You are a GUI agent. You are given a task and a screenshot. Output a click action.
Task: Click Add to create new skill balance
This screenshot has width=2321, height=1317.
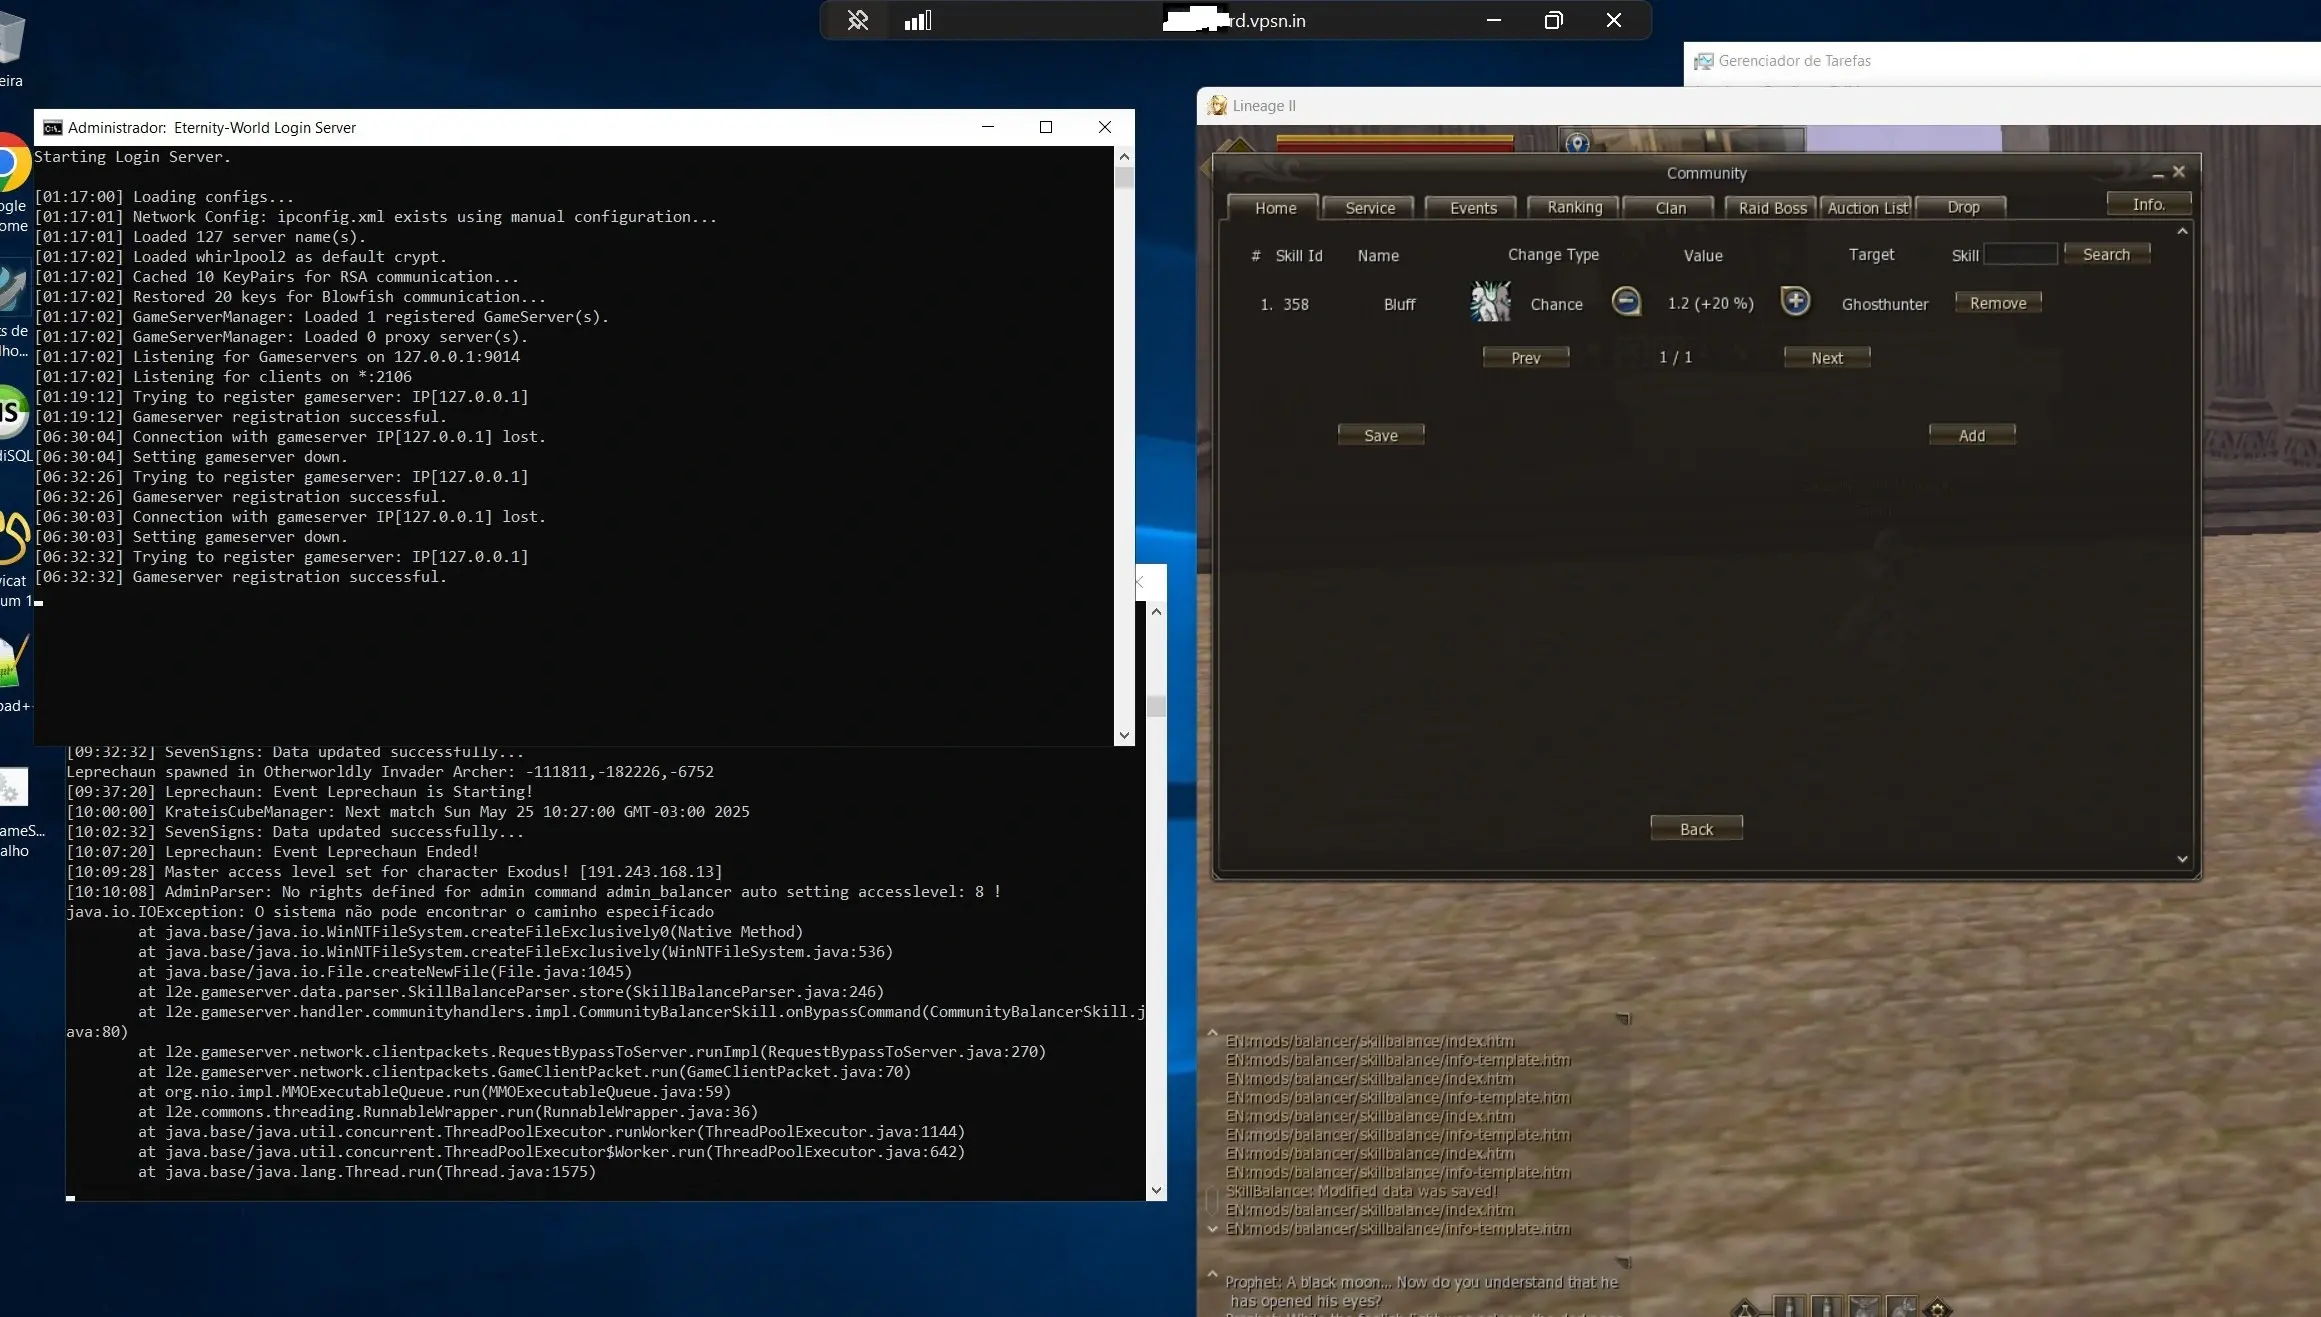1971,435
